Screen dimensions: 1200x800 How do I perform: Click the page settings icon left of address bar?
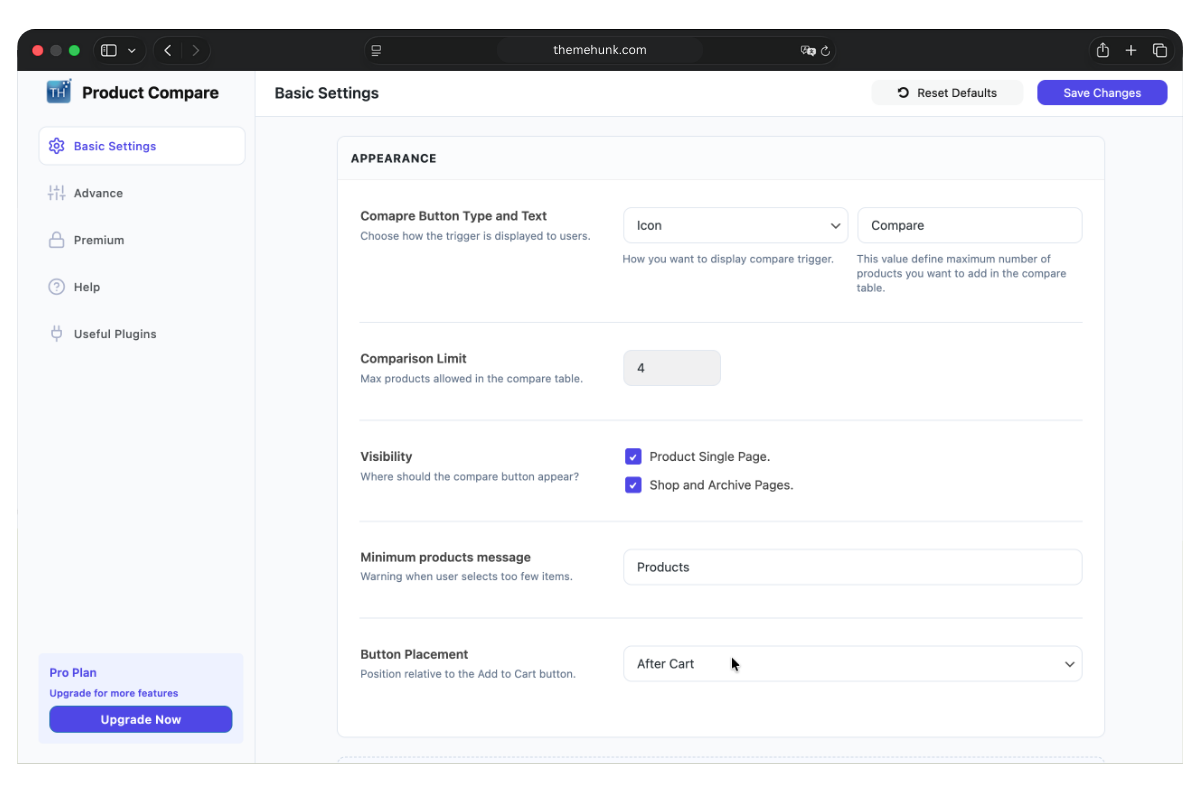tap(376, 50)
